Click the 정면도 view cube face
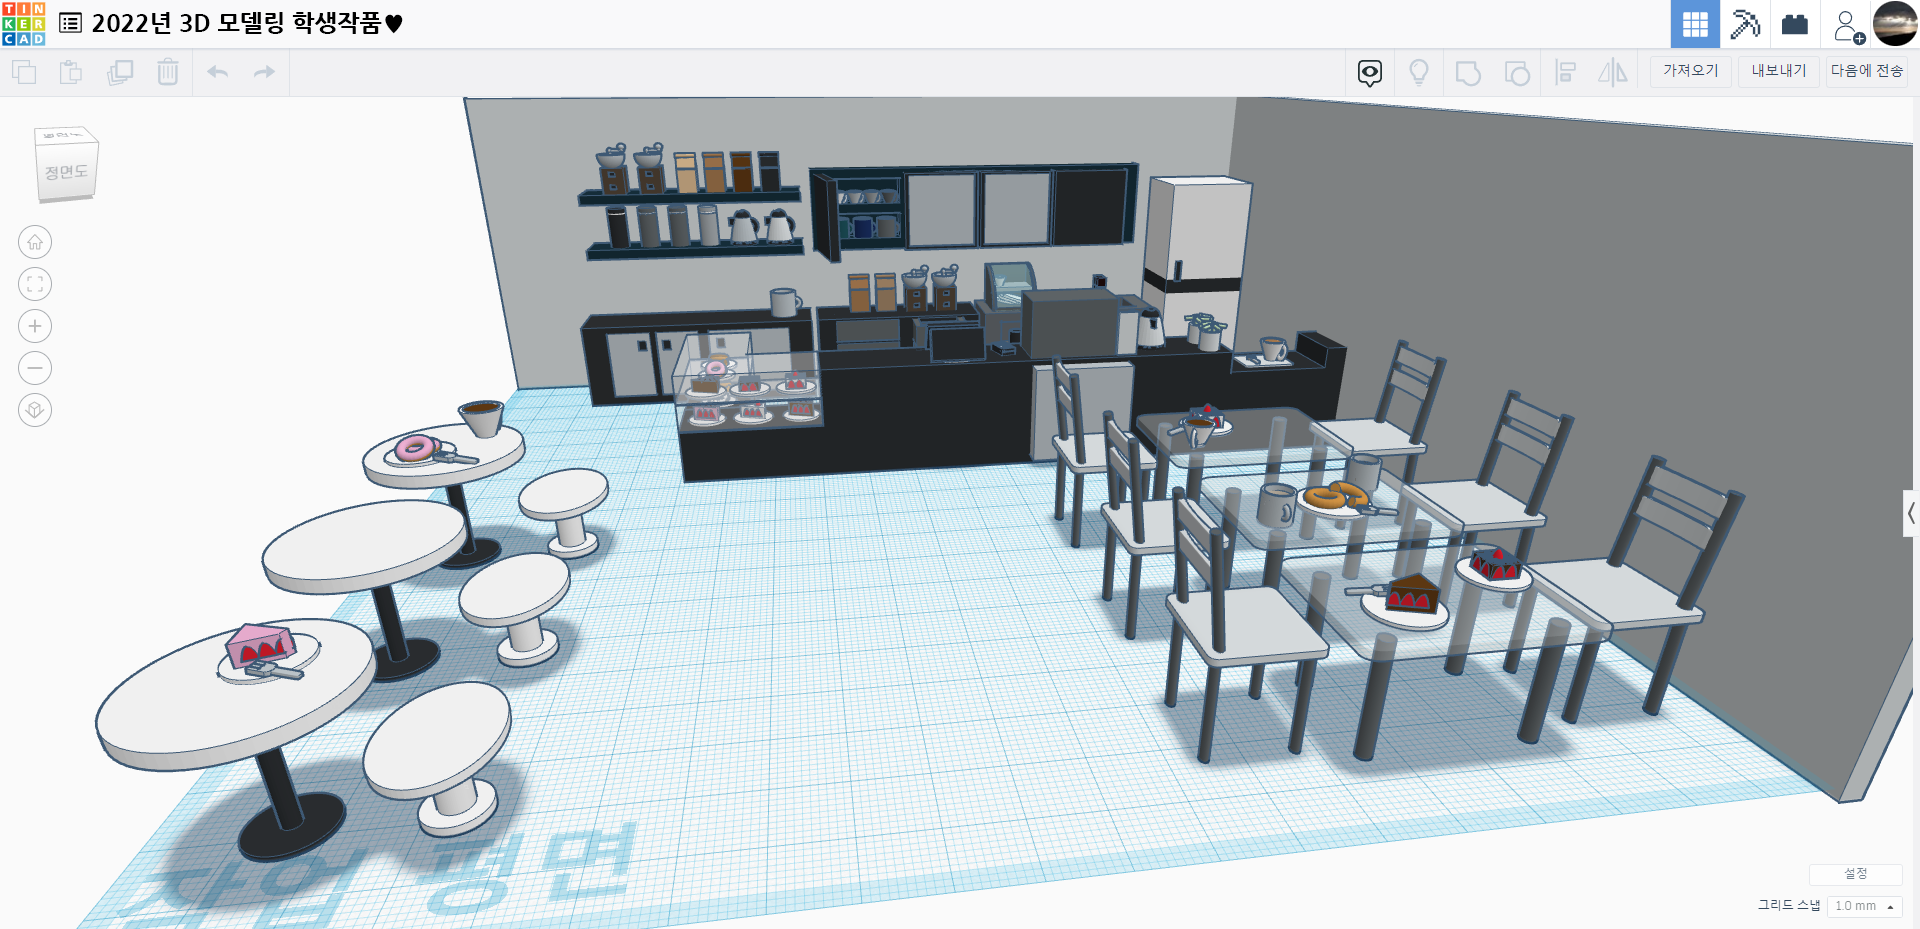1920x929 pixels. tap(67, 172)
